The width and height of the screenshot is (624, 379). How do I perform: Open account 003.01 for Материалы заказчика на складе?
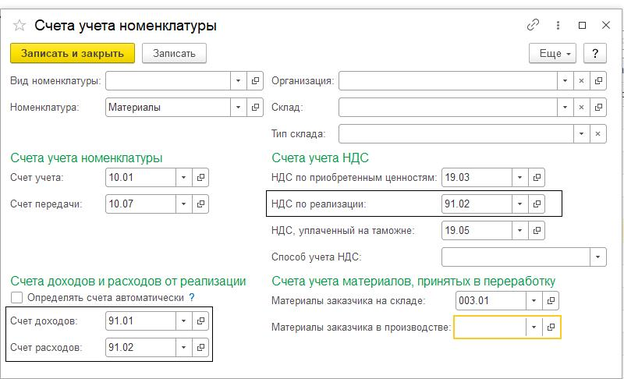(551, 301)
